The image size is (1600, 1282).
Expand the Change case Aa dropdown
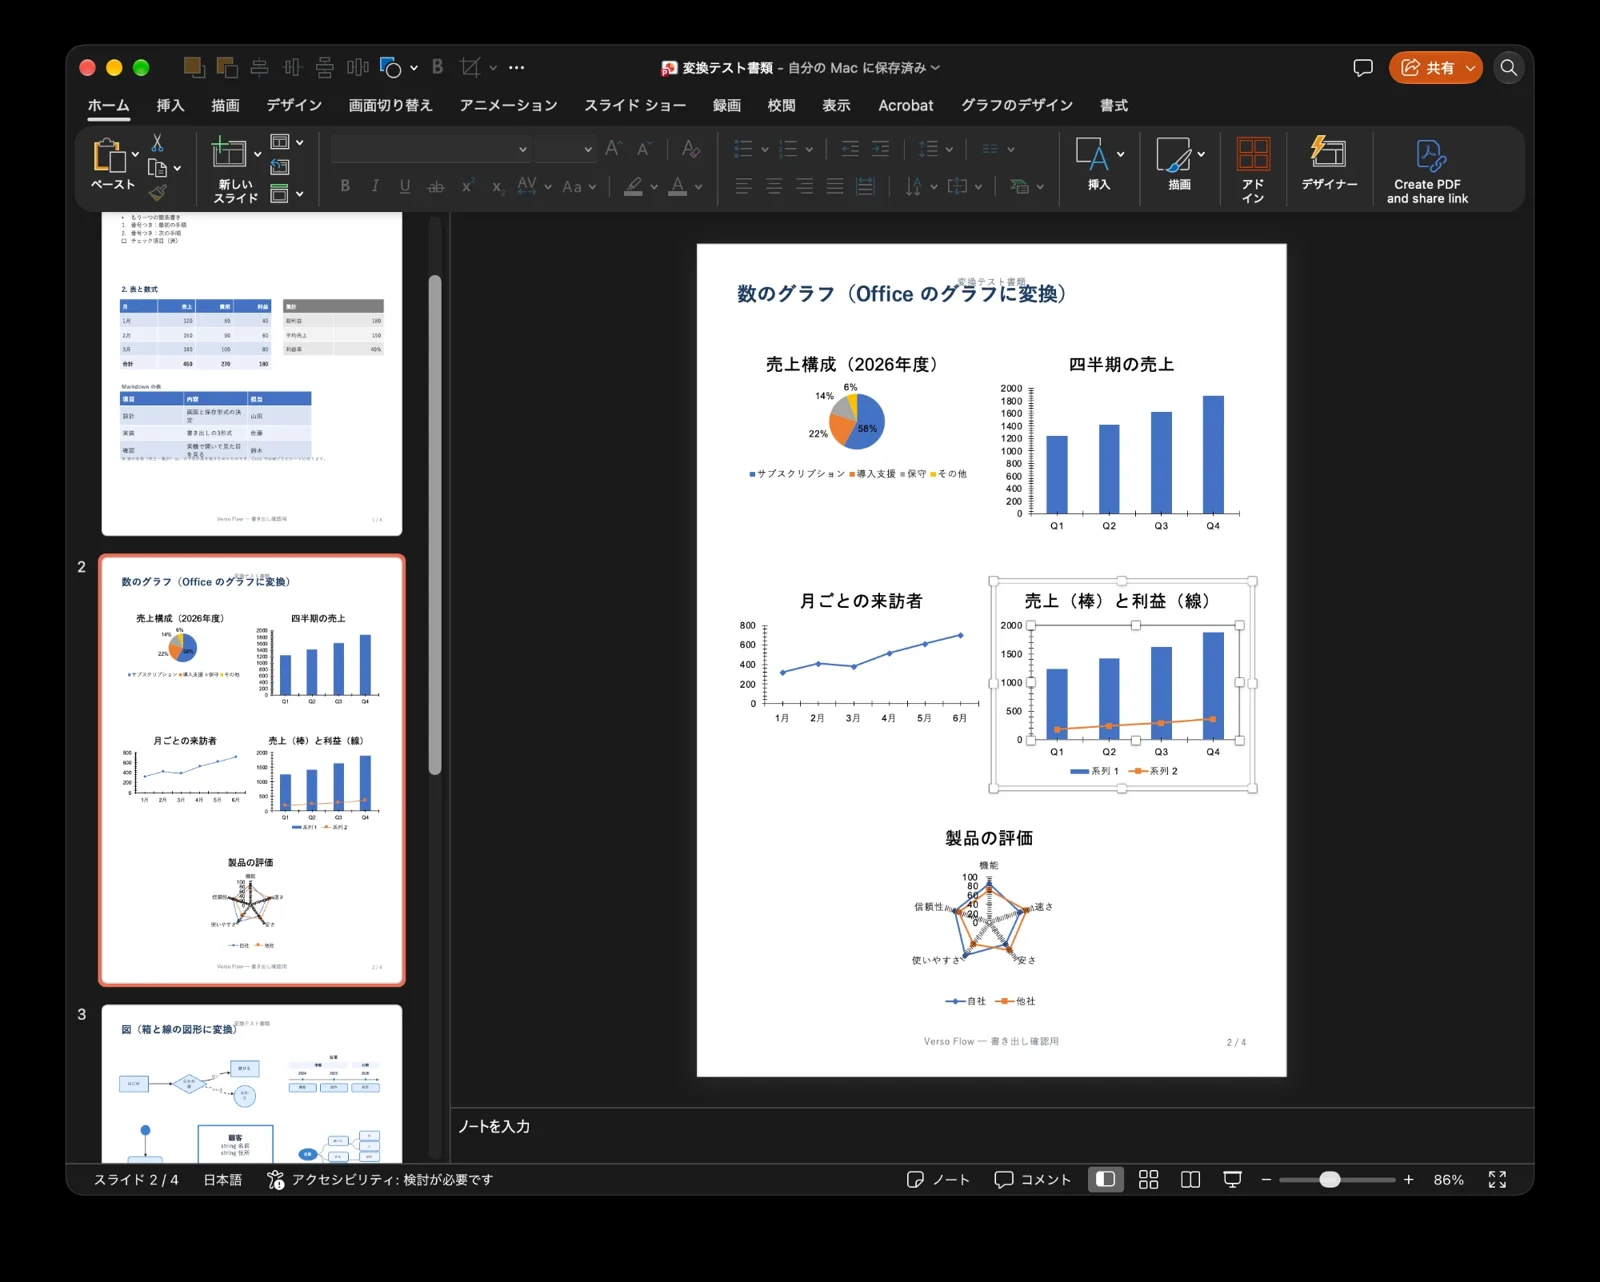pos(592,186)
